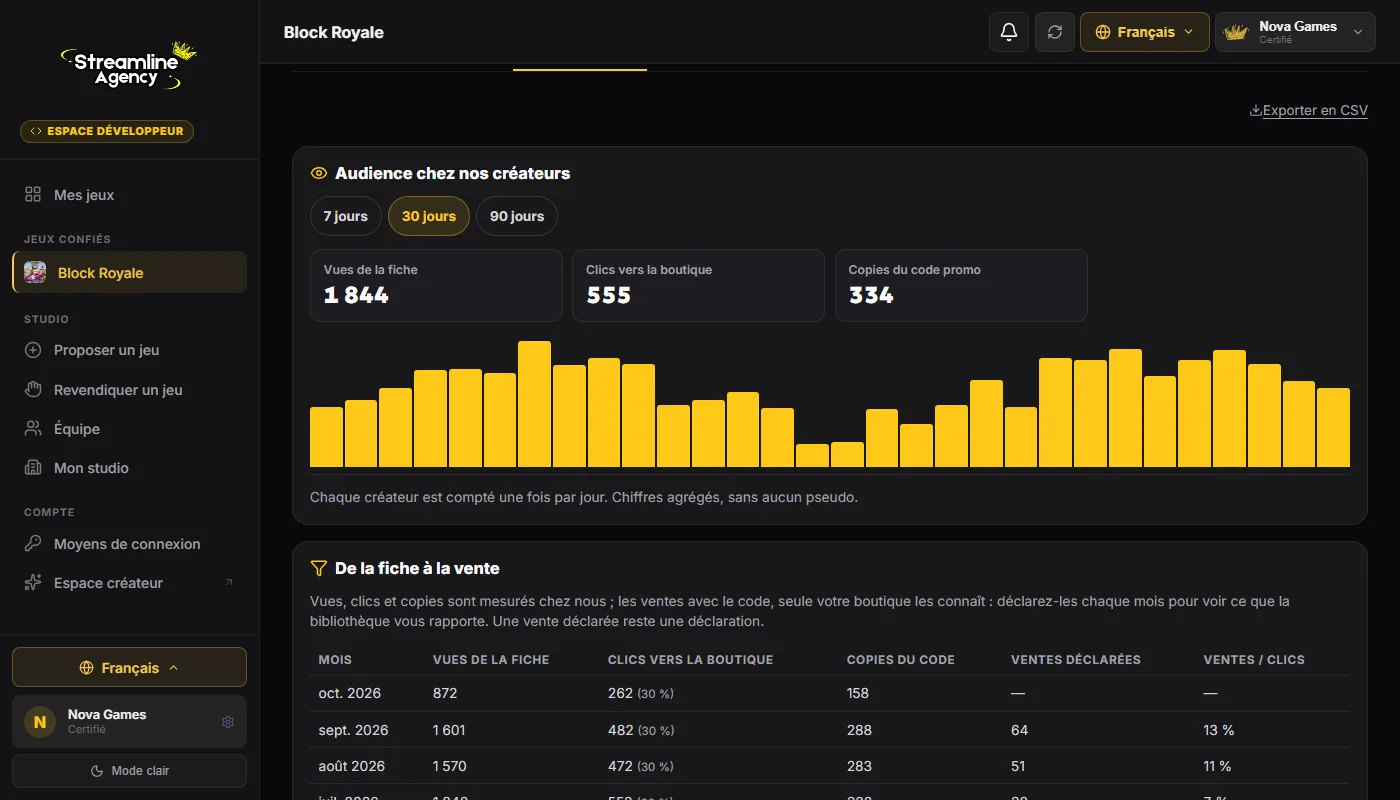Select the 7 jours period

pyautogui.click(x=346, y=216)
